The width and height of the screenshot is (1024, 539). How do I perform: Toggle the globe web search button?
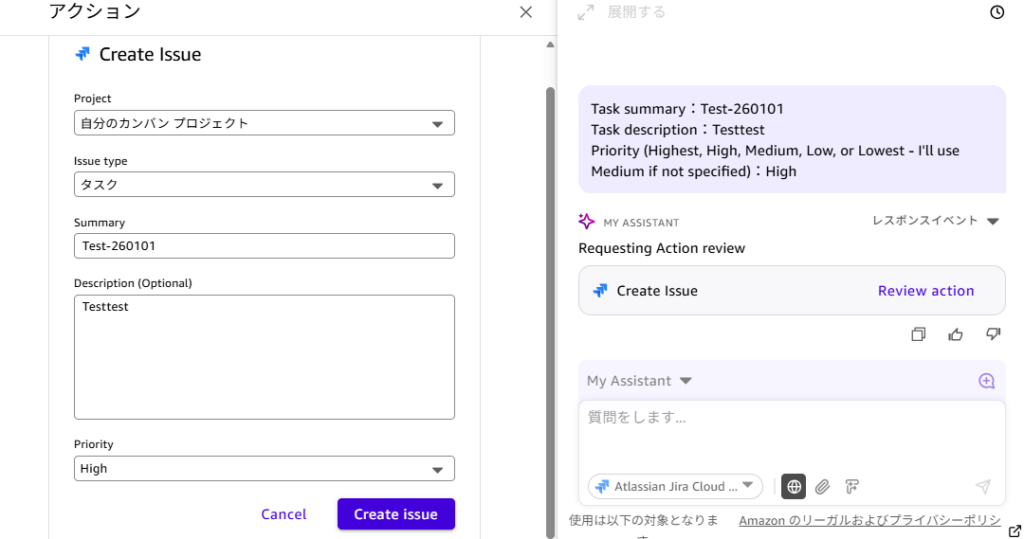click(x=793, y=487)
